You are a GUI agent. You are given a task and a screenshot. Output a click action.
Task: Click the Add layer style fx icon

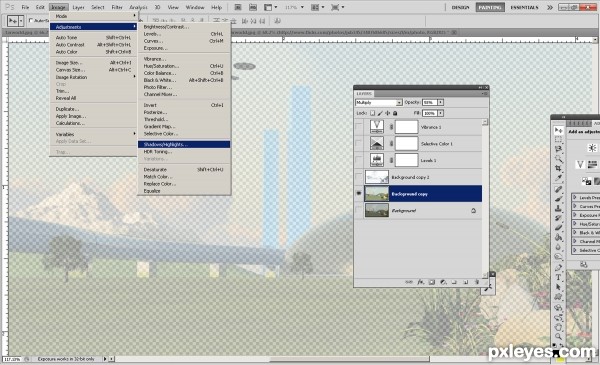coord(420,282)
